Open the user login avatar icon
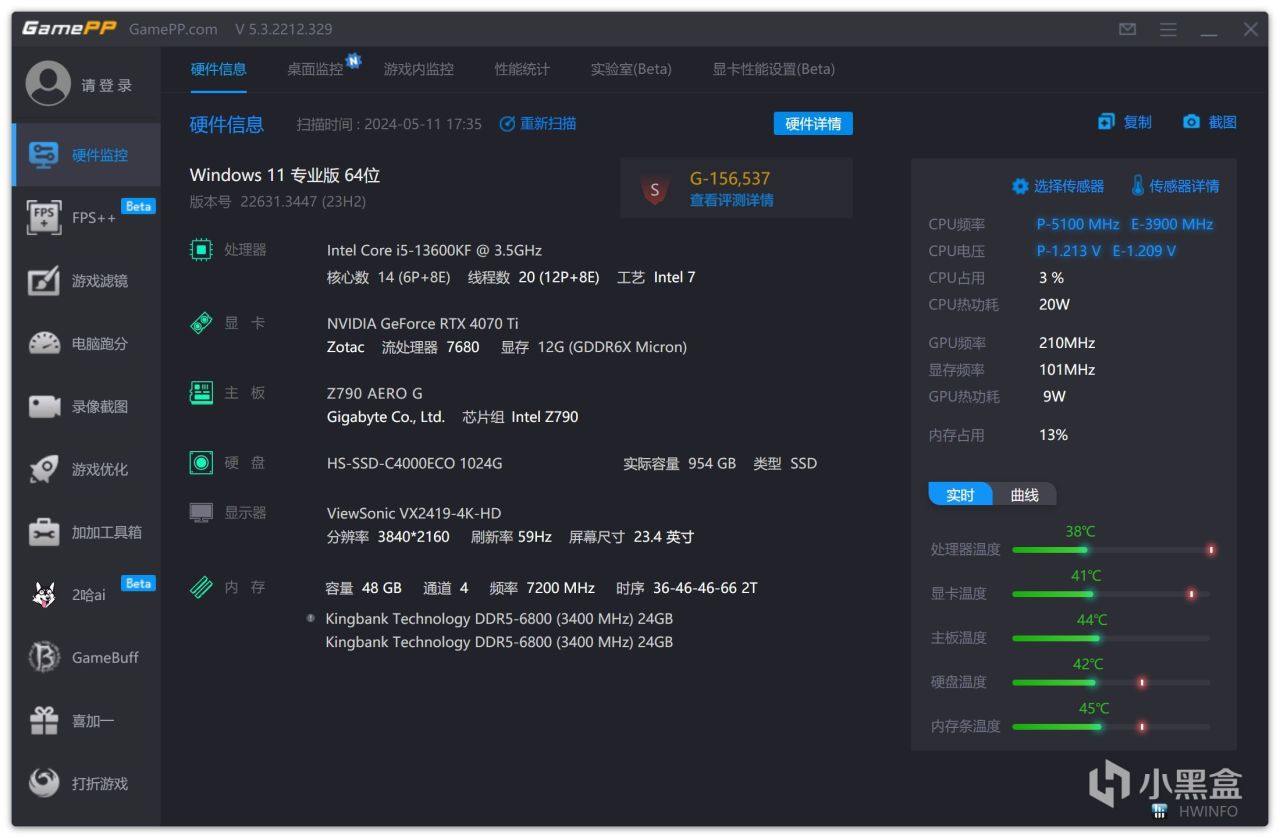This screenshot has height=838, width=1280. coord(48,84)
